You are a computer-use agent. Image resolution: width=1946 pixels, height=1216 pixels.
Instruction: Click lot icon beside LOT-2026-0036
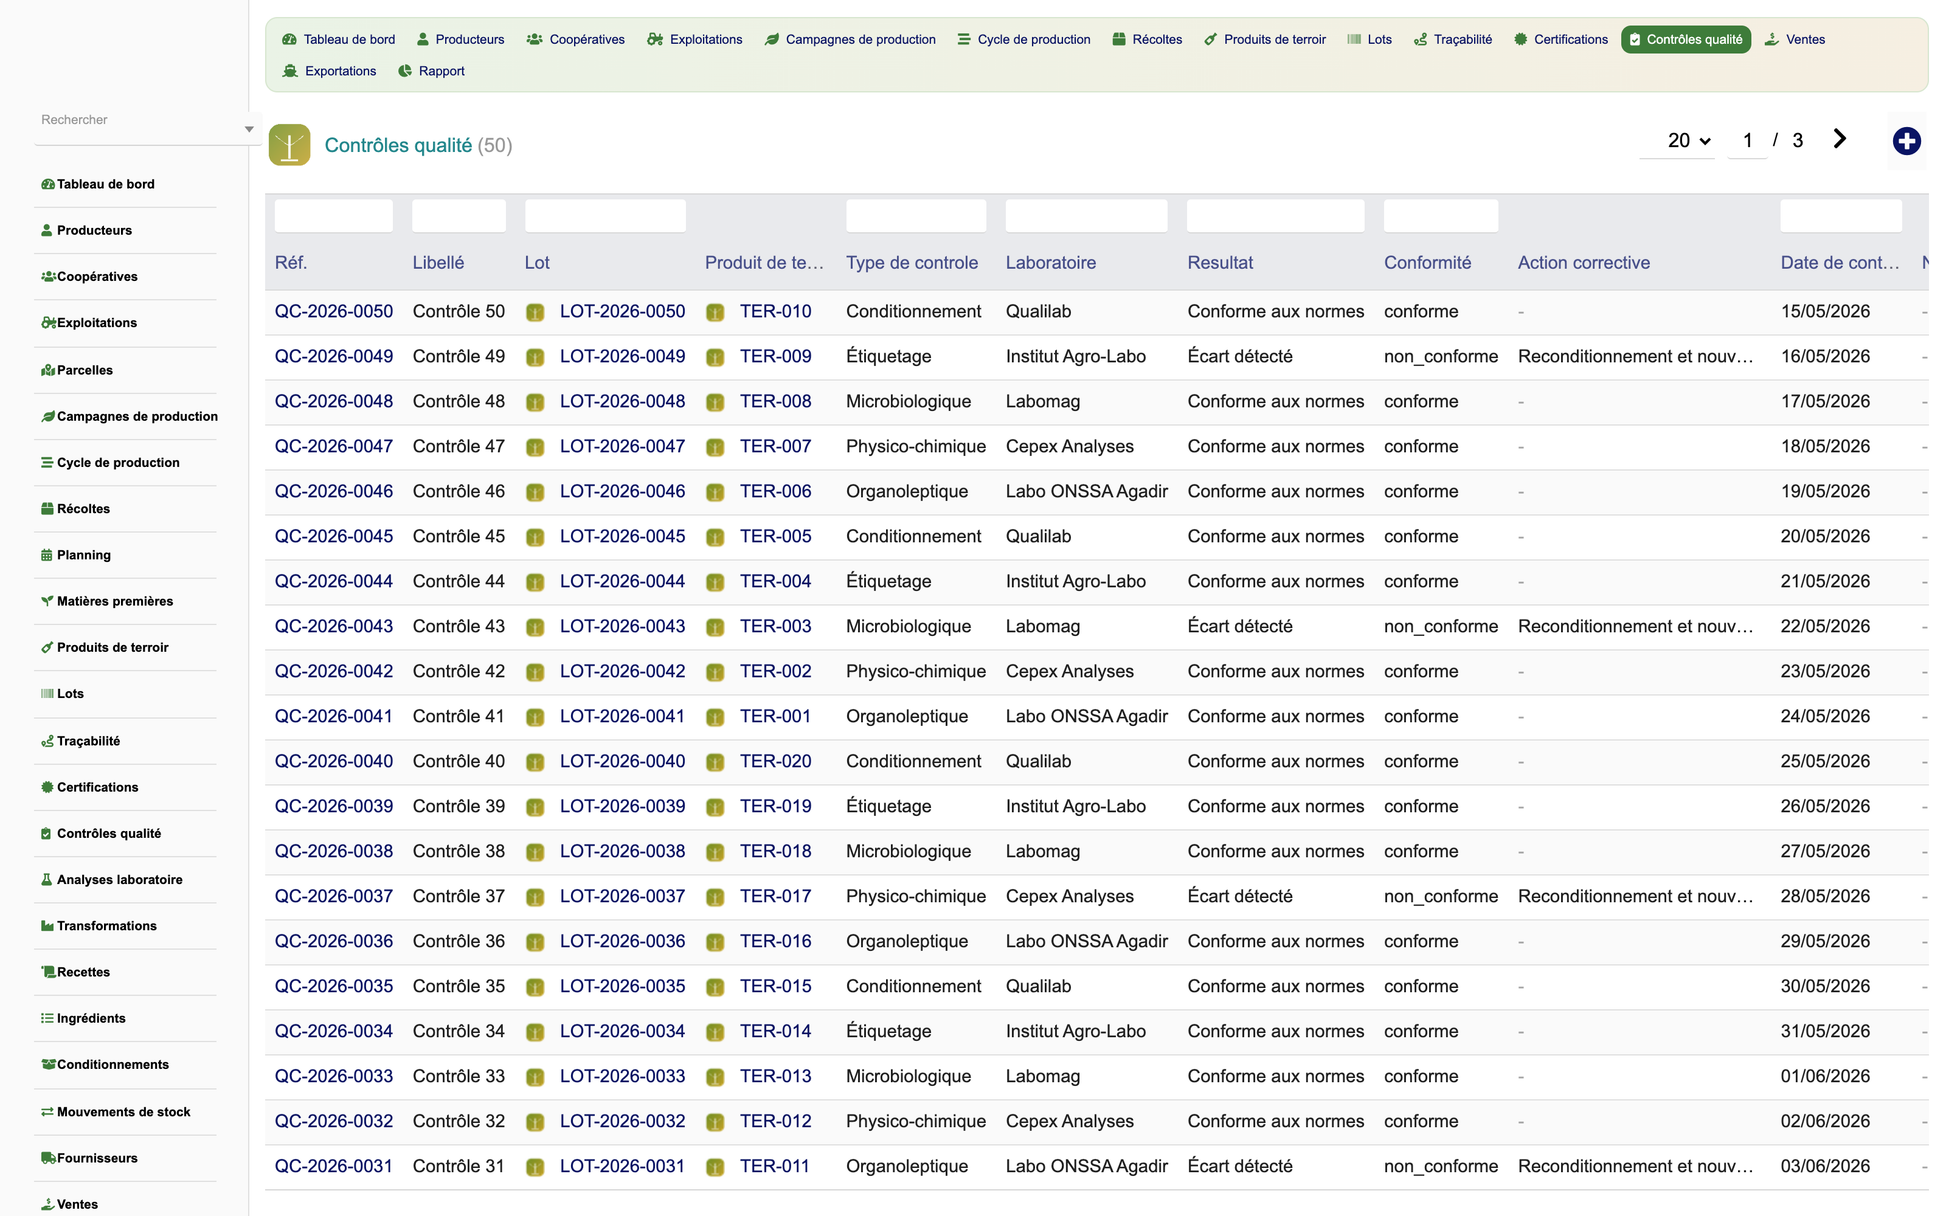click(535, 942)
